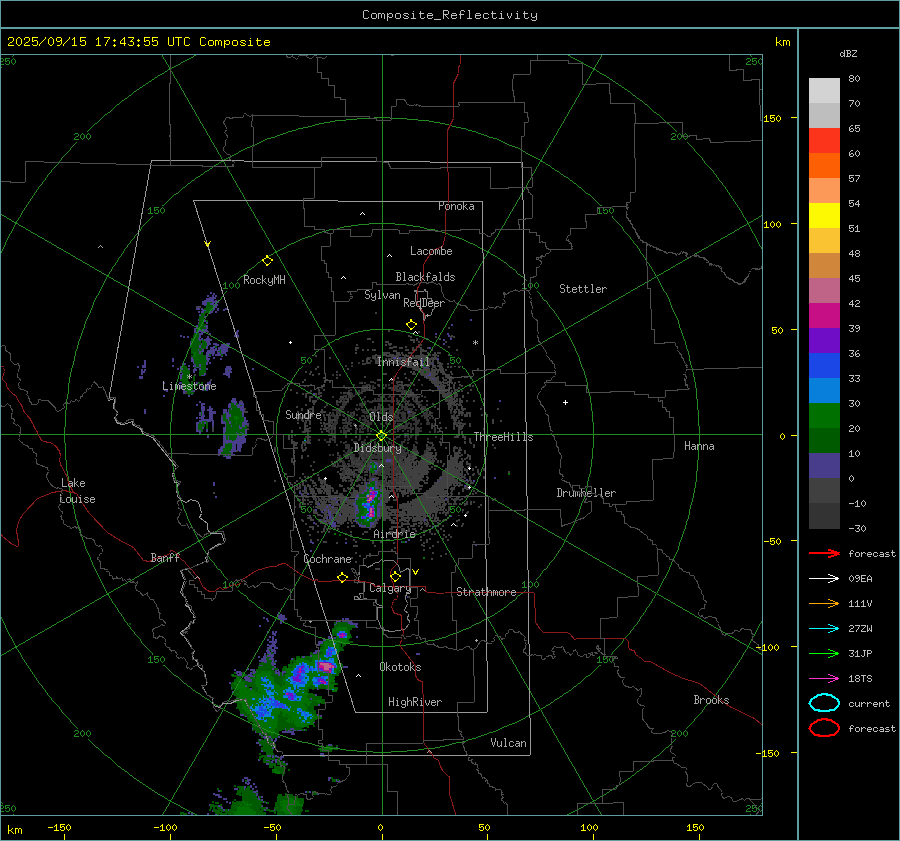Click the Limestone label
Screen dimensions: 900x841
click(189, 386)
